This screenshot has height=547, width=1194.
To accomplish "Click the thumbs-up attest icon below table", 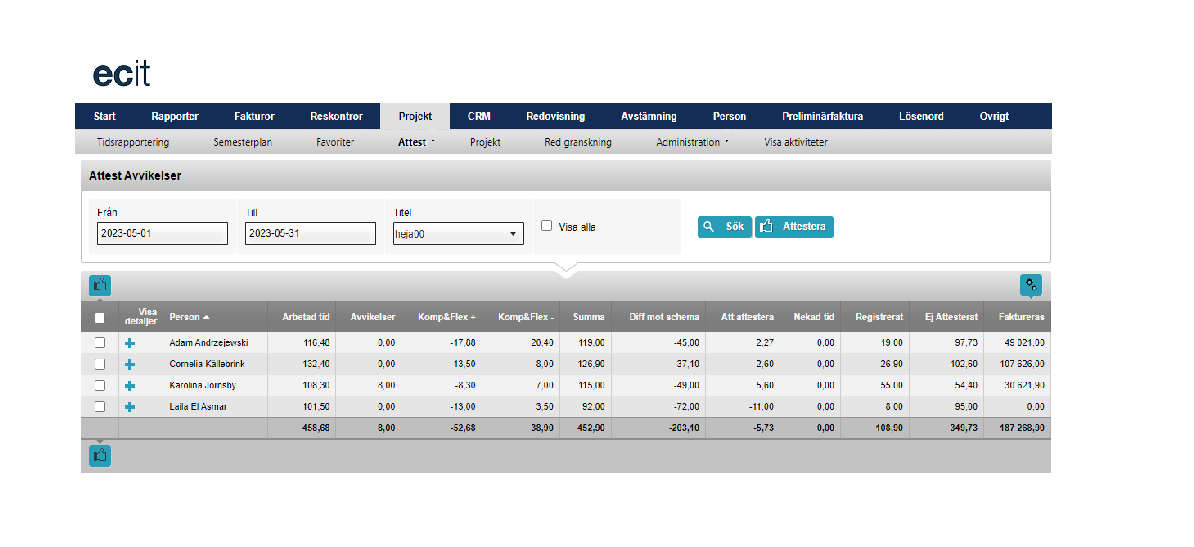I will click(x=100, y=456).
